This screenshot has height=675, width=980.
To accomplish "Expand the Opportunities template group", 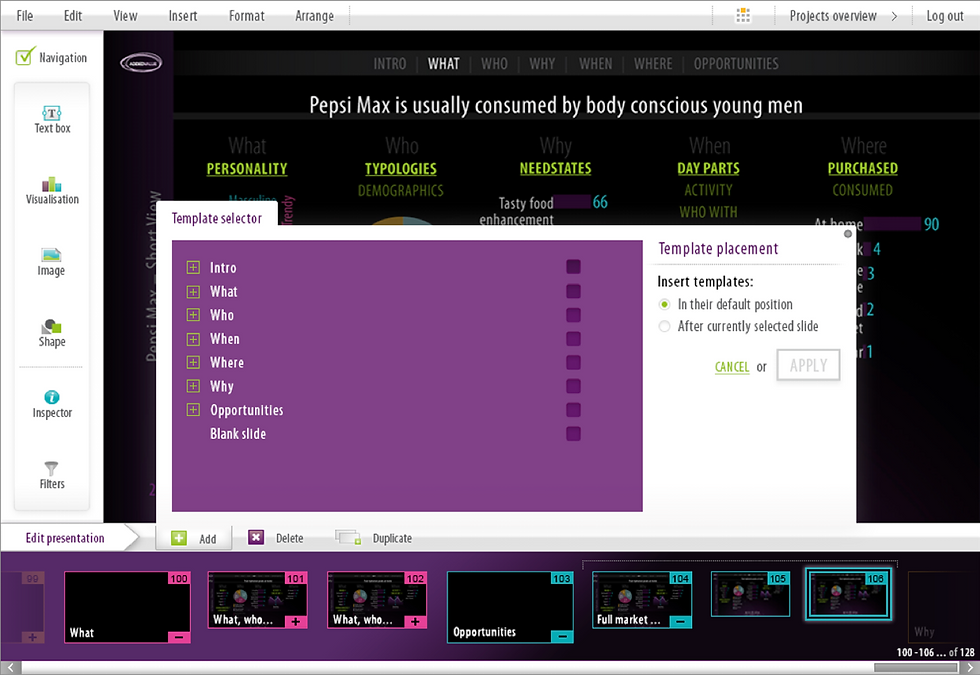I will pyautogui.click(x=193, y=410).
